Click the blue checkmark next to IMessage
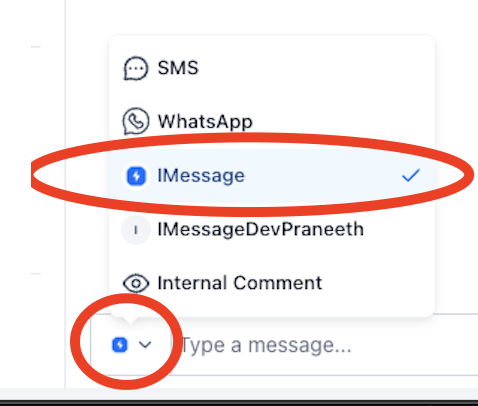 point(411,175)
